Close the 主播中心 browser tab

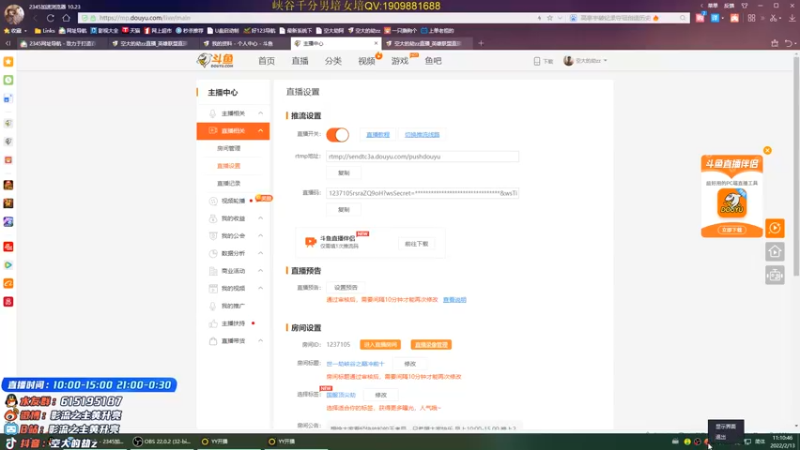point(376,44)
